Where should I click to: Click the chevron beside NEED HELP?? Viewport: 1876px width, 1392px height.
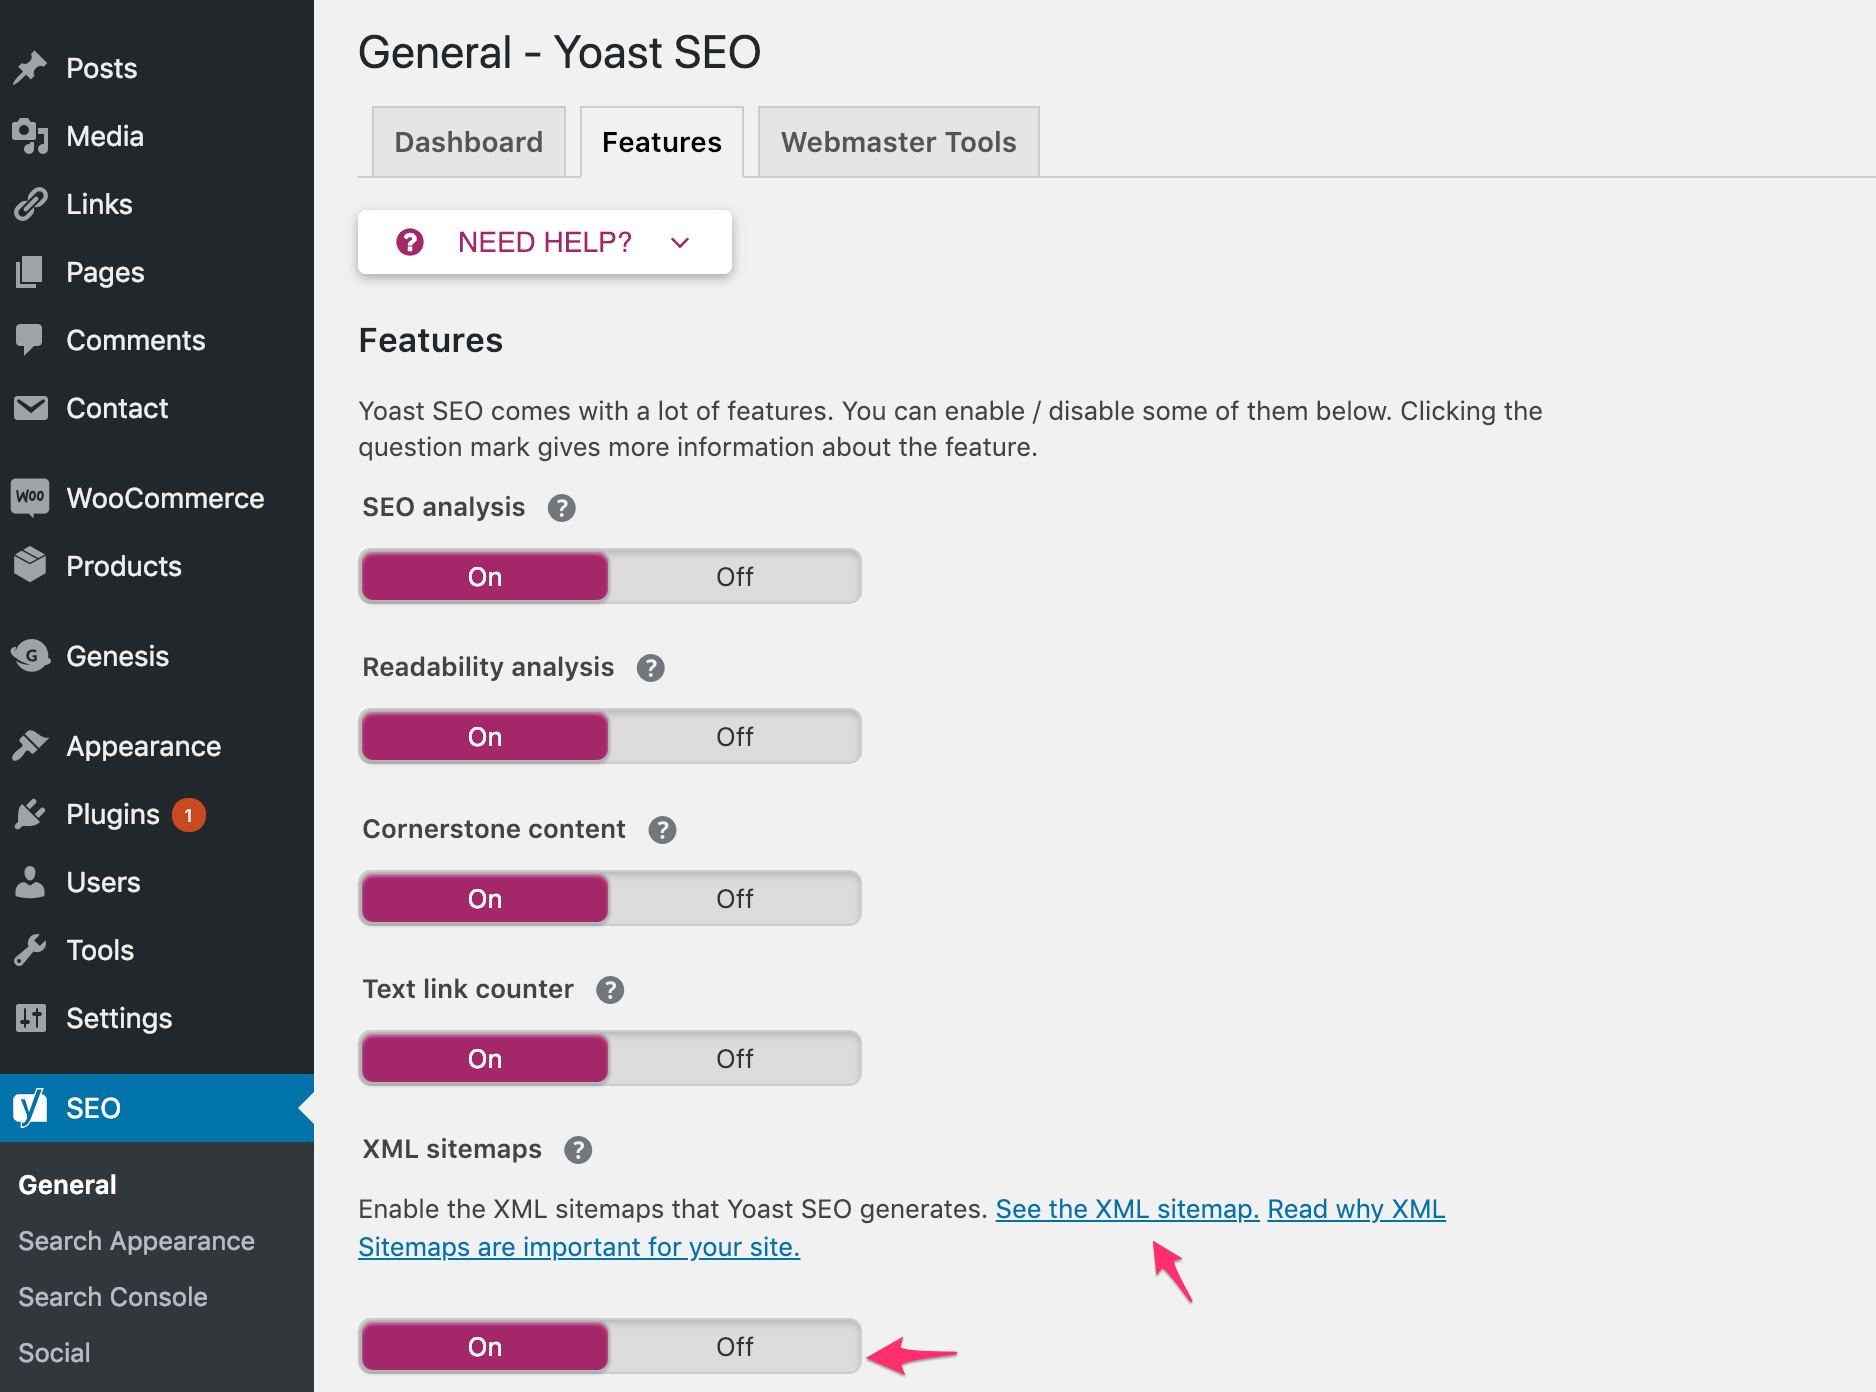(680, 243)
